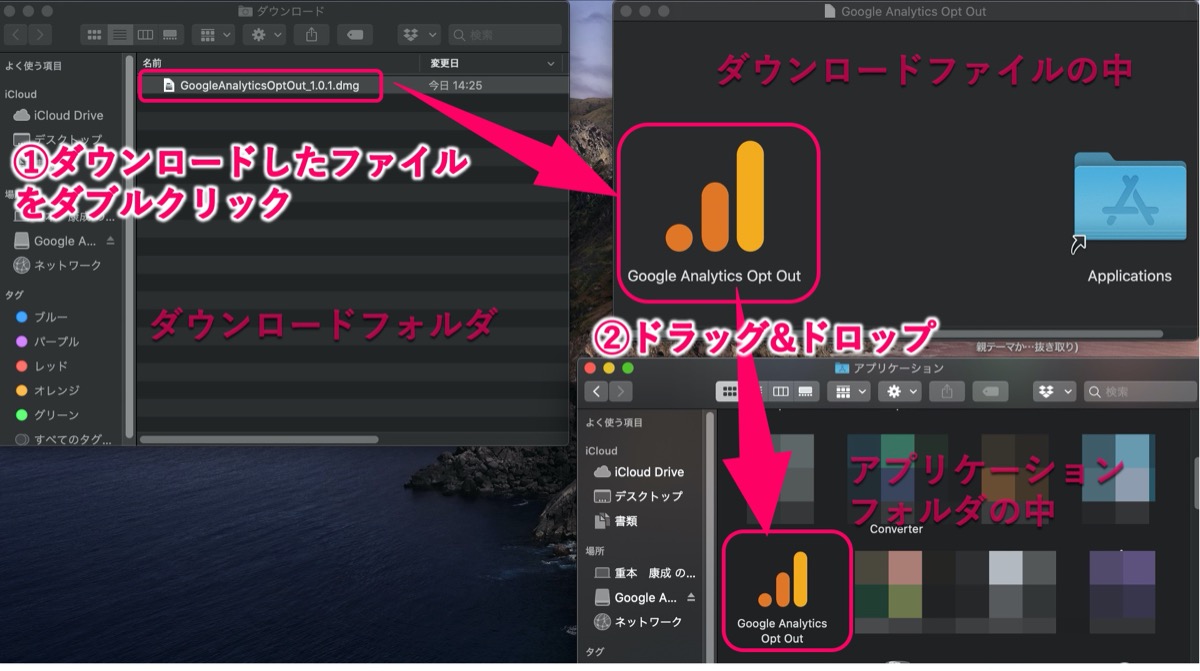Switch Downloads window to icon view
This screenshot has height=671, width=1200.
tap(95, 34)
